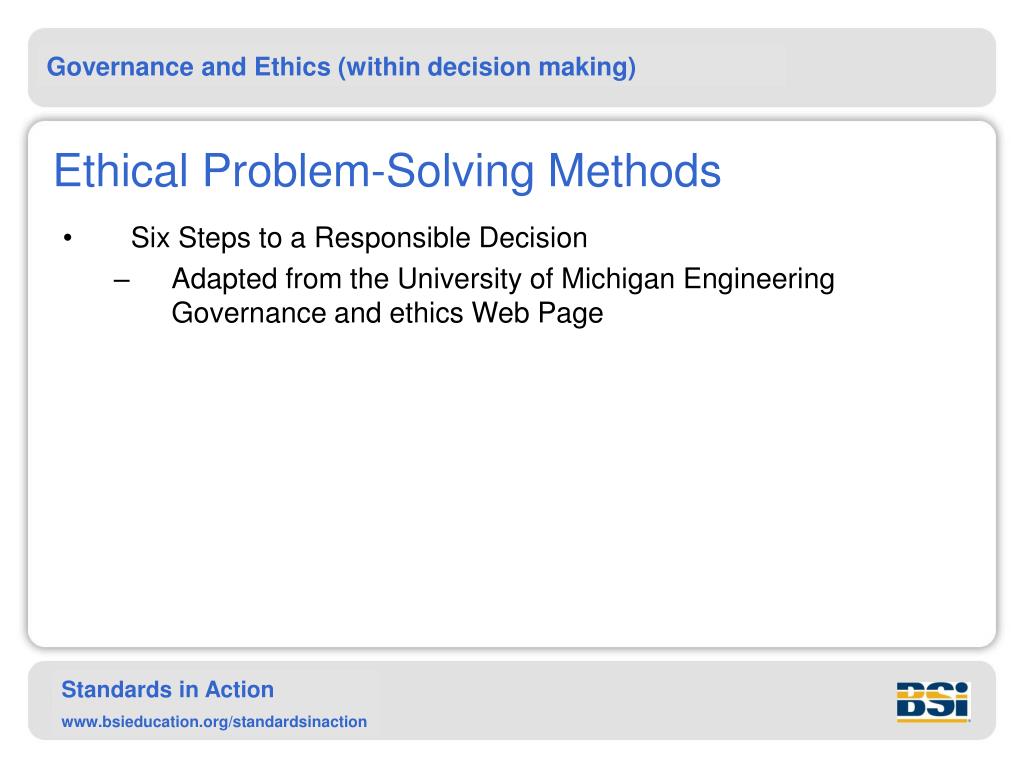Click the phrase (within decision making)
Screen dimensions: 1024x768
pyautogui.click(x=487, y=68)
